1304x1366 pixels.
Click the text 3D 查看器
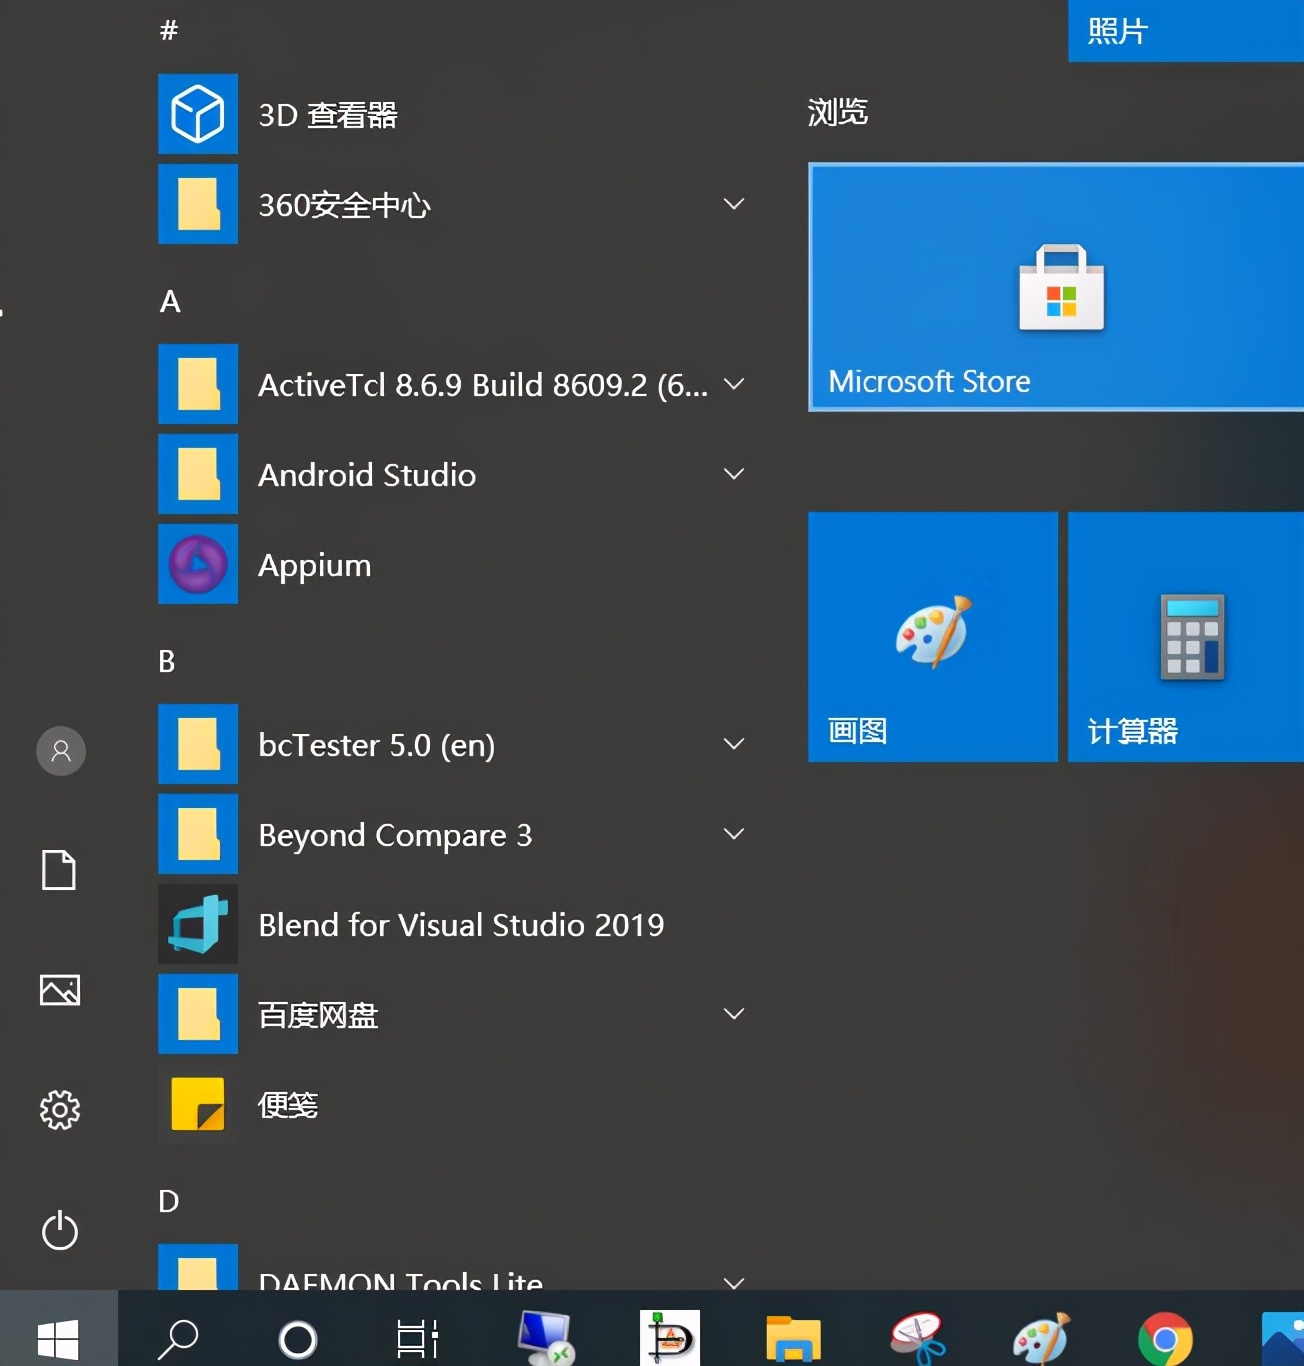[328, 115]
